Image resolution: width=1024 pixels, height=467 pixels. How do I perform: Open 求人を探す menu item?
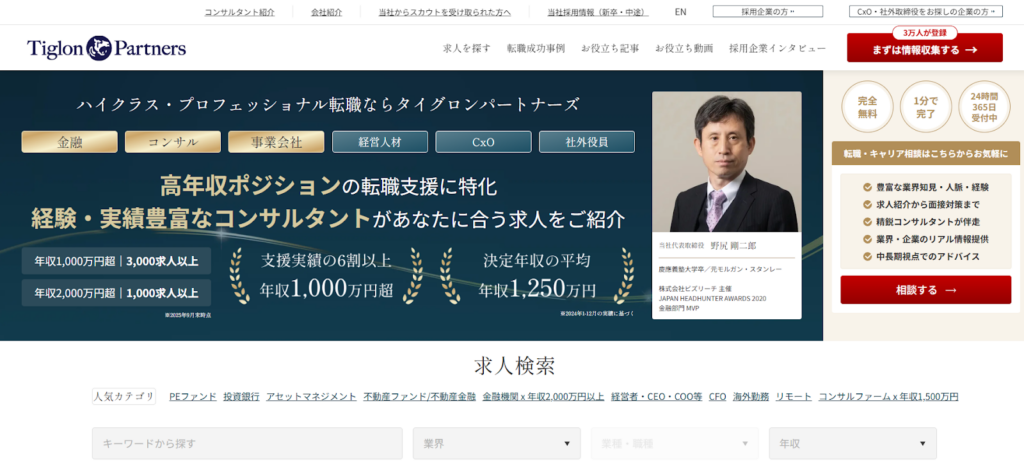pos(467,48)
